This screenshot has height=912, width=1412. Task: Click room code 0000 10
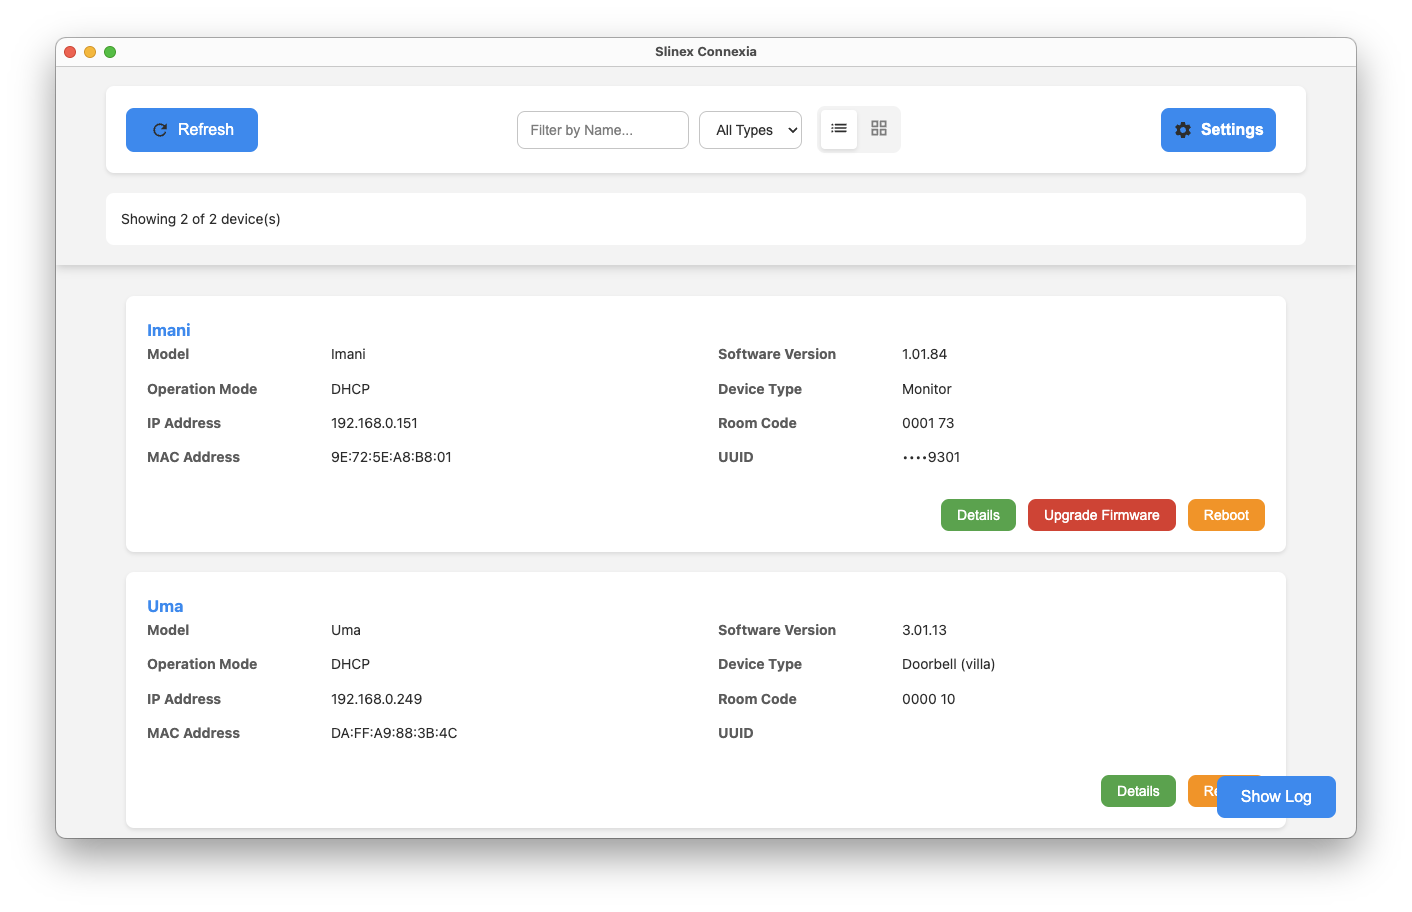[x=928, y=699]
